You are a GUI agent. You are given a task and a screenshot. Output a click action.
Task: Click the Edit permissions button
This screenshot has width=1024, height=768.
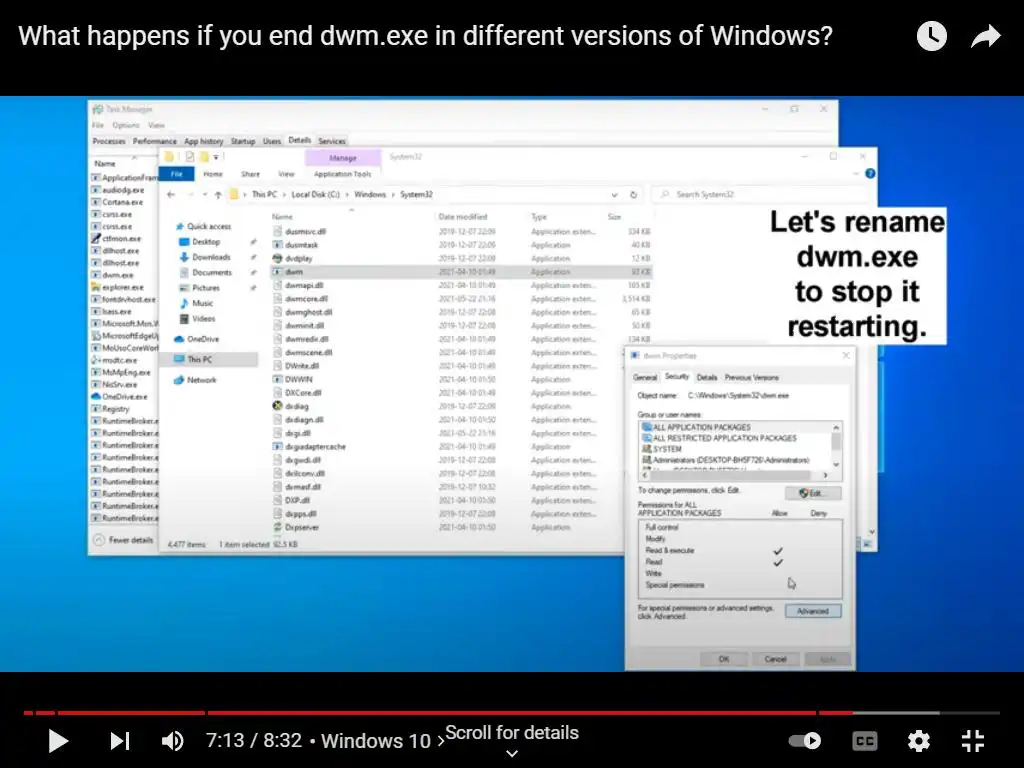tap(812, 493)
